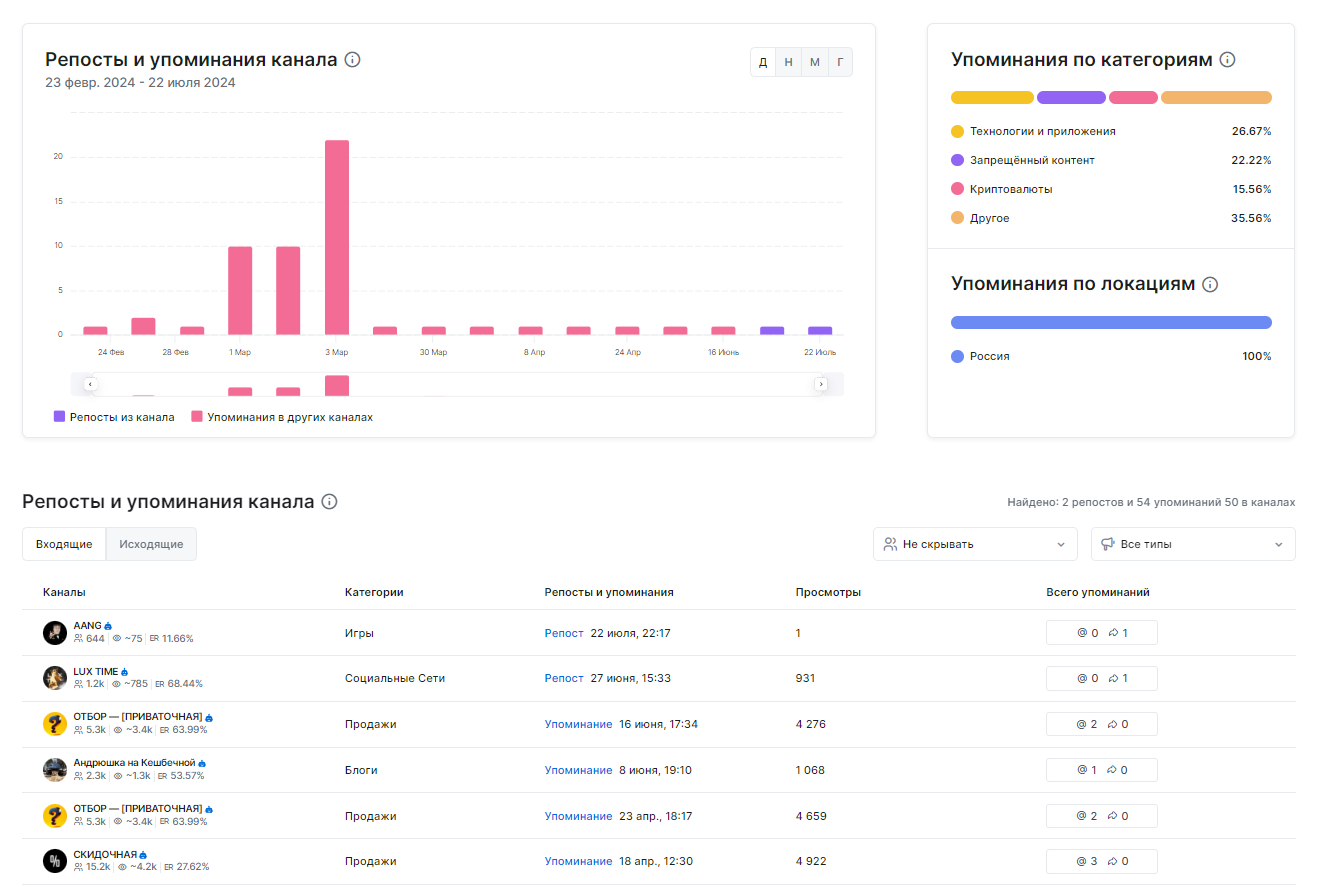The width and height of the screenshot is (1319, 887).
Task: Open info icon beside chart title
Action: pyautogui.click(x=352, y=60)
